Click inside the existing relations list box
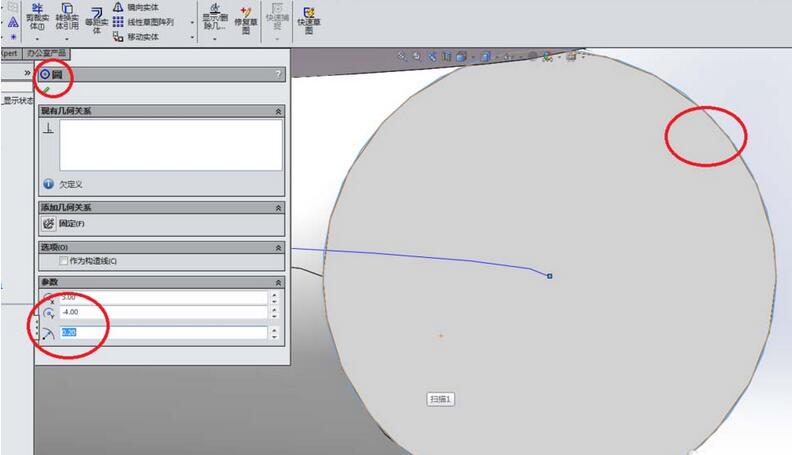This screenshot has width=792, height=455. (x=171, y=145)
